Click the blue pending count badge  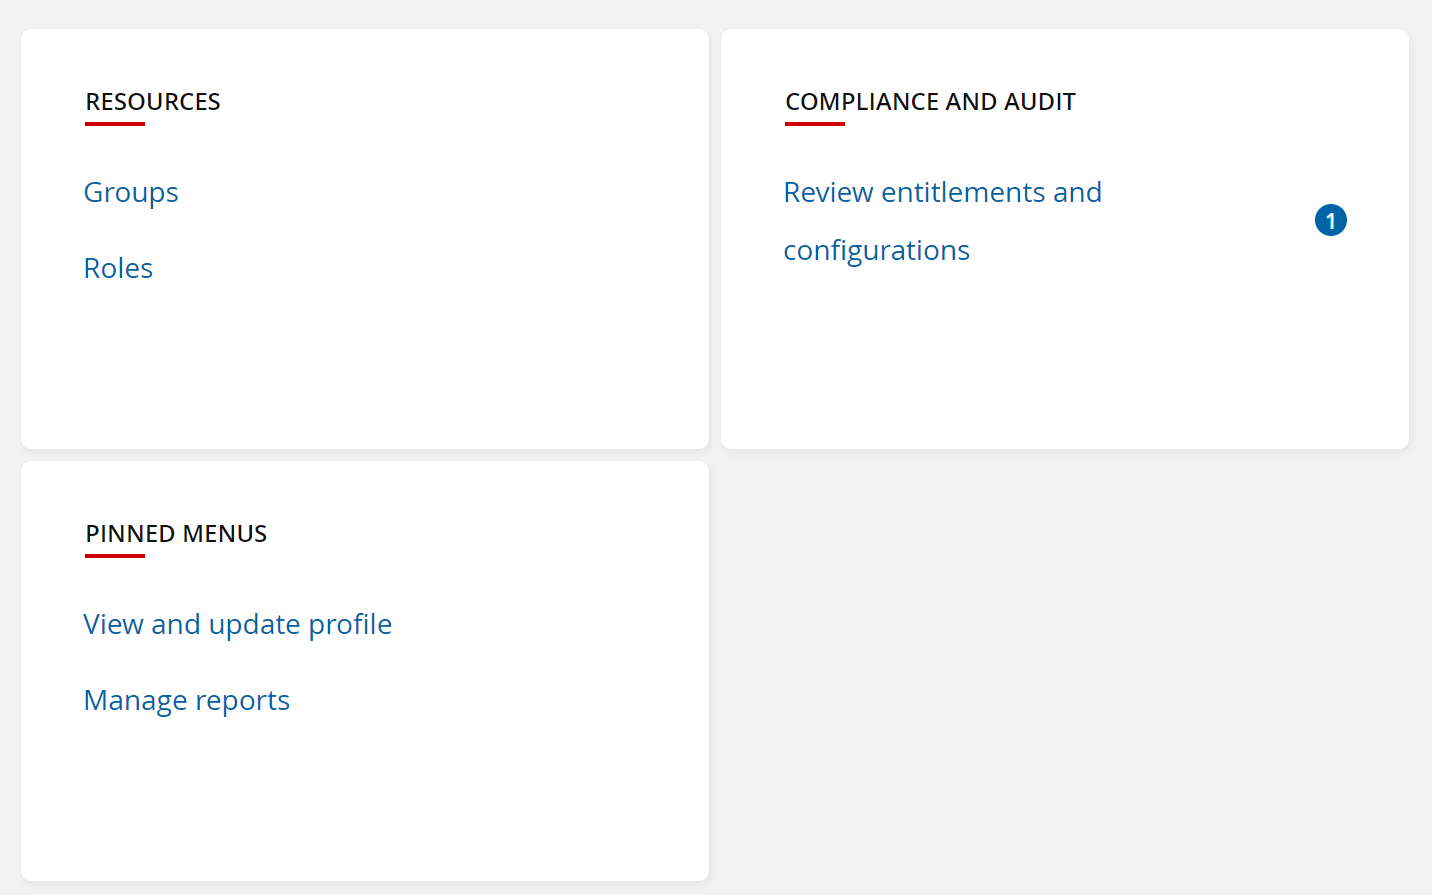(1330, 220)
